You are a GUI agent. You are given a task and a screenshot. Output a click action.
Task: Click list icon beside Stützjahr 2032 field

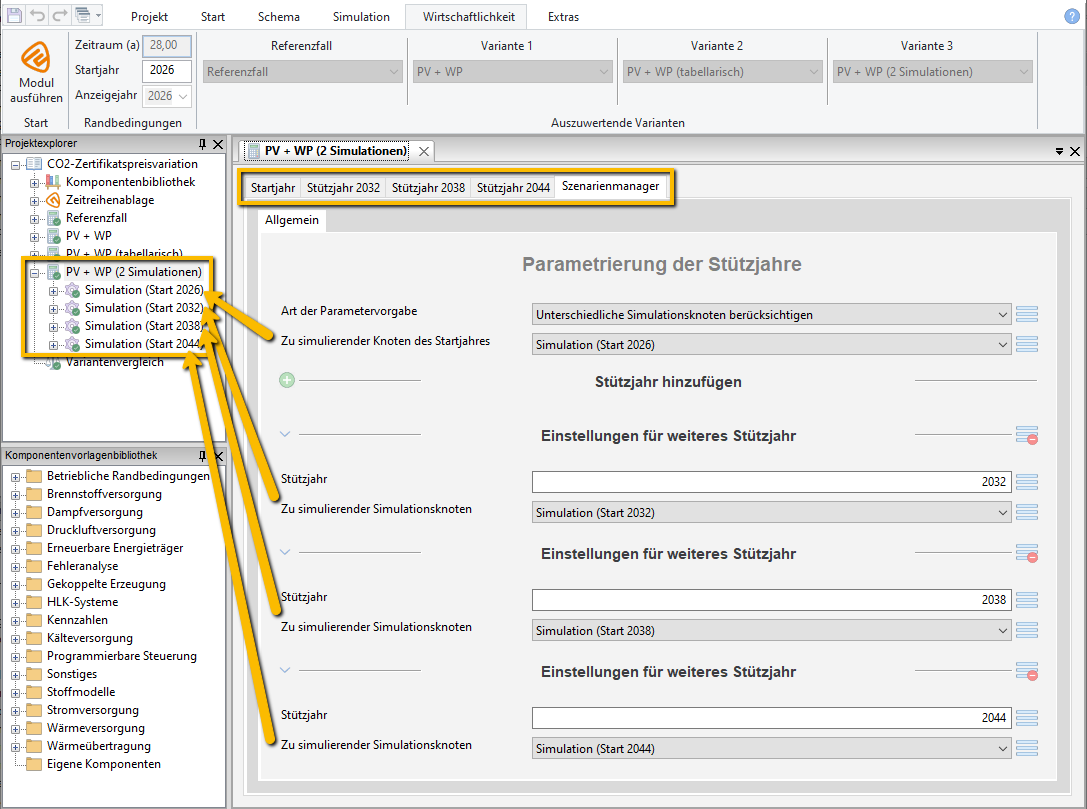tap(1027, 481)
